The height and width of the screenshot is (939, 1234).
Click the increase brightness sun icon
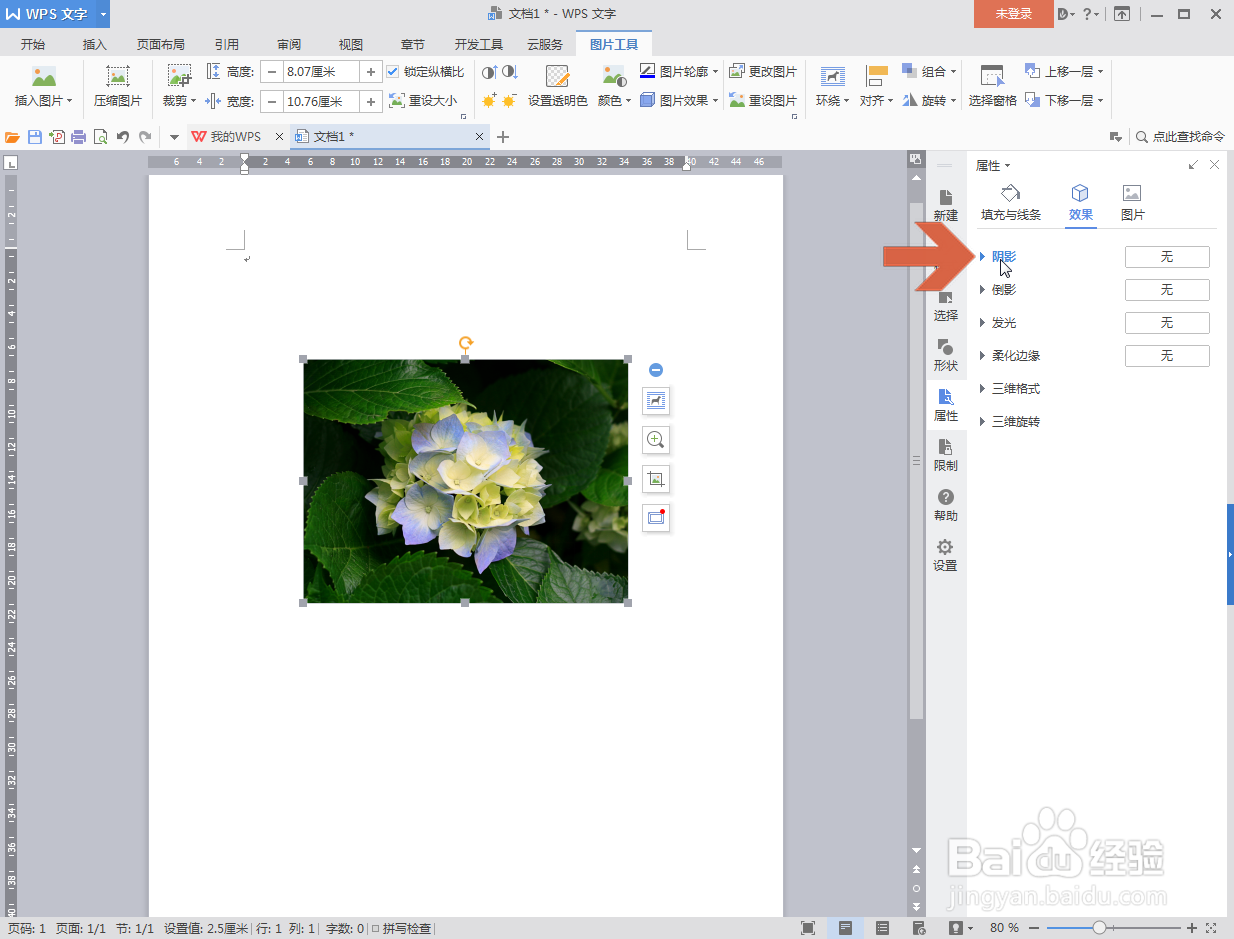(490, 101)
